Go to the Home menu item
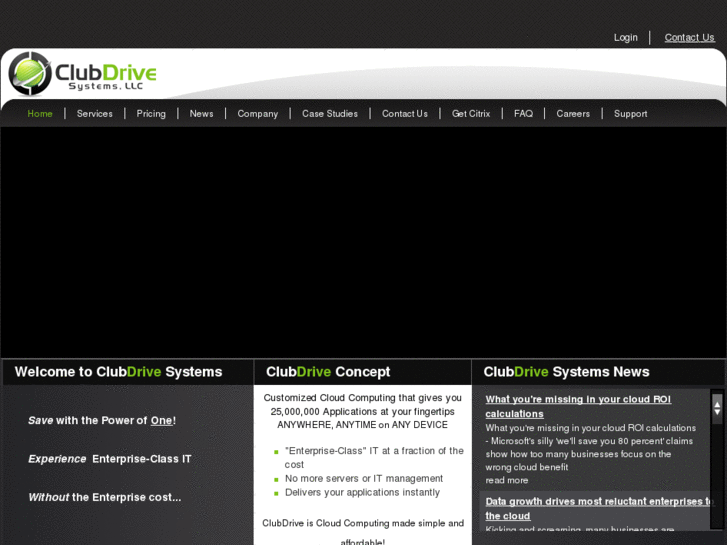This screenshot has height=545, width=727. point(40,114)
